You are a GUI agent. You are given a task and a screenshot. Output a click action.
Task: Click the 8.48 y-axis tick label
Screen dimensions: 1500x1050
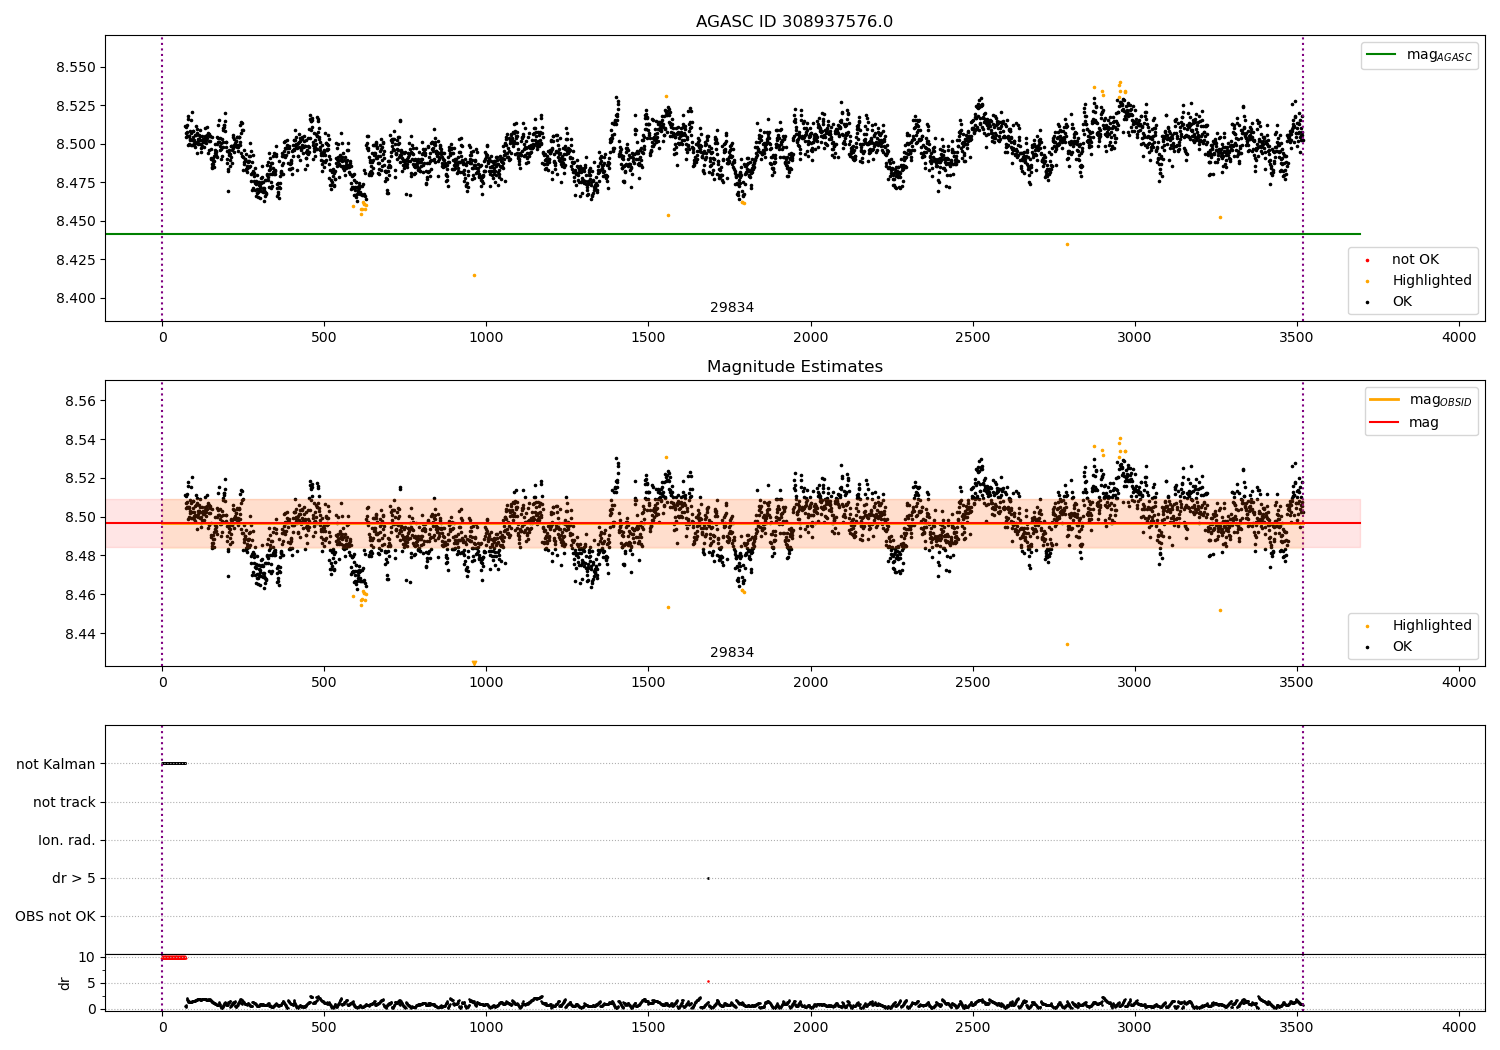[80, 556]
